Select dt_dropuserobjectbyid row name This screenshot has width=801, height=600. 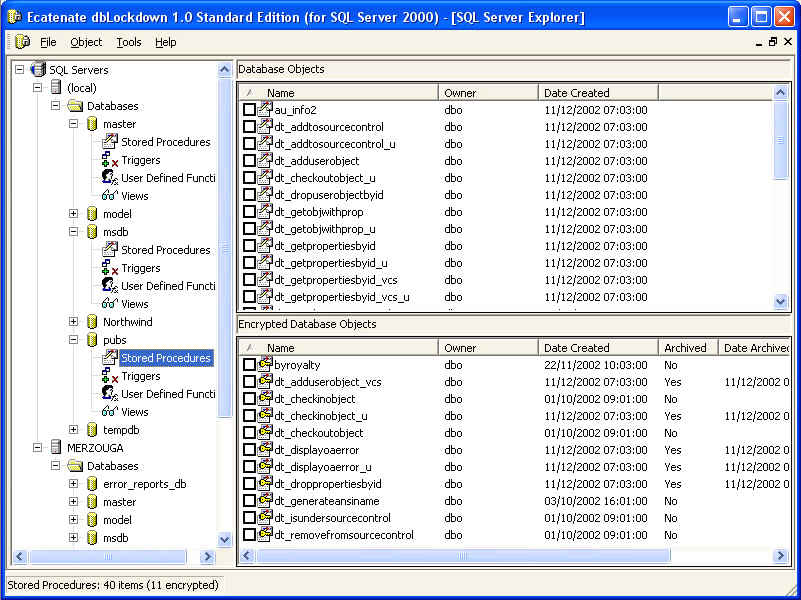pyautogui.click(x=329, y=195)
